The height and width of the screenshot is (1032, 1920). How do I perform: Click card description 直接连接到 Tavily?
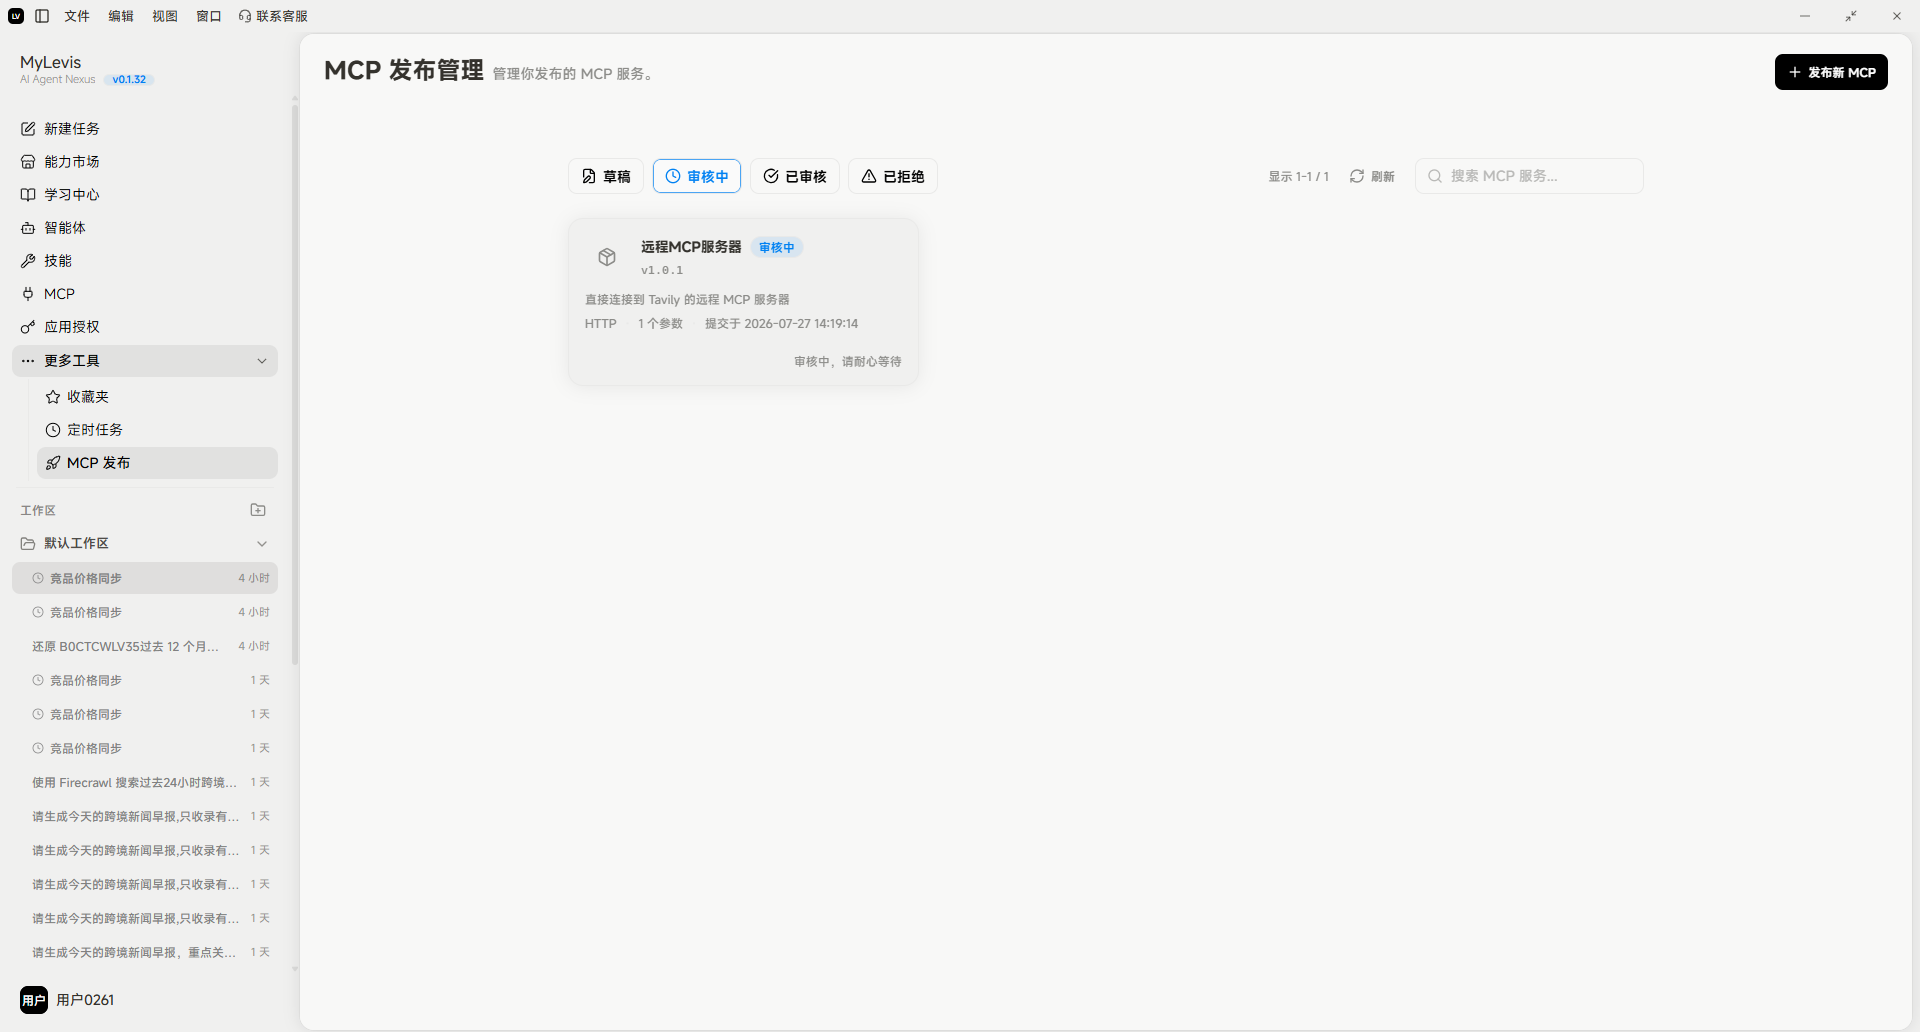click(687, 300)
